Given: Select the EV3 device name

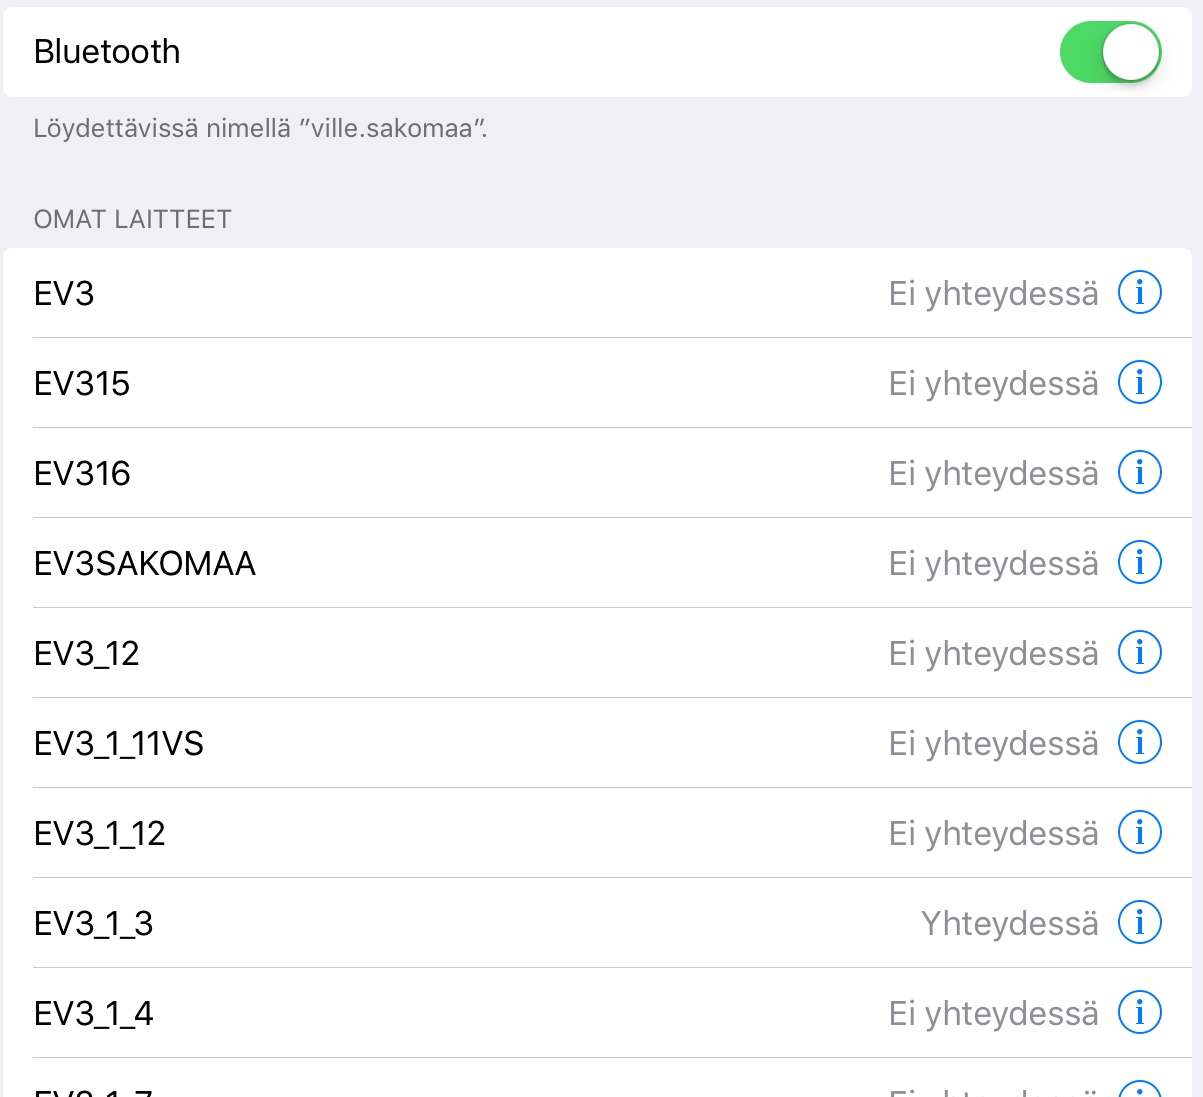Looking at the screenshot, I should click(64, 294).
